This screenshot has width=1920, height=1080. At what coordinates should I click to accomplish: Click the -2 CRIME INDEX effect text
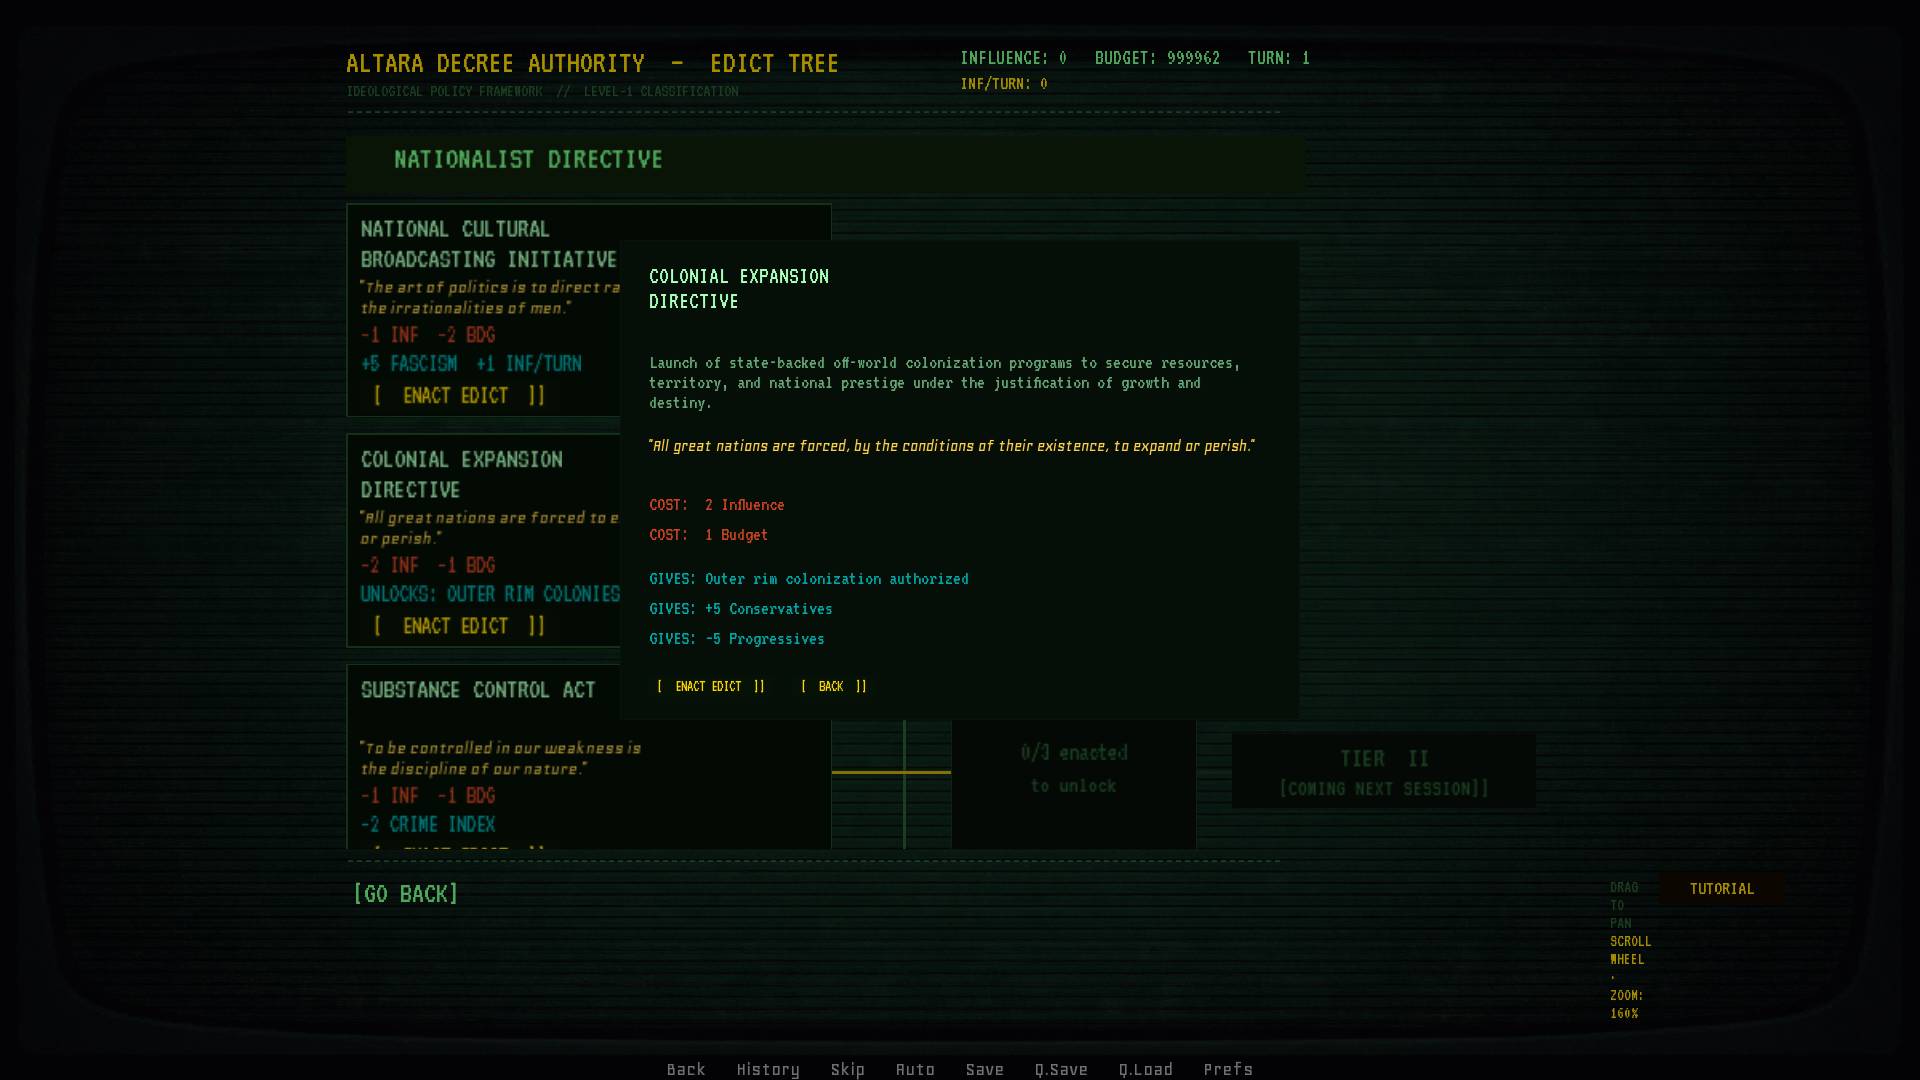click(x=428, y=825)
